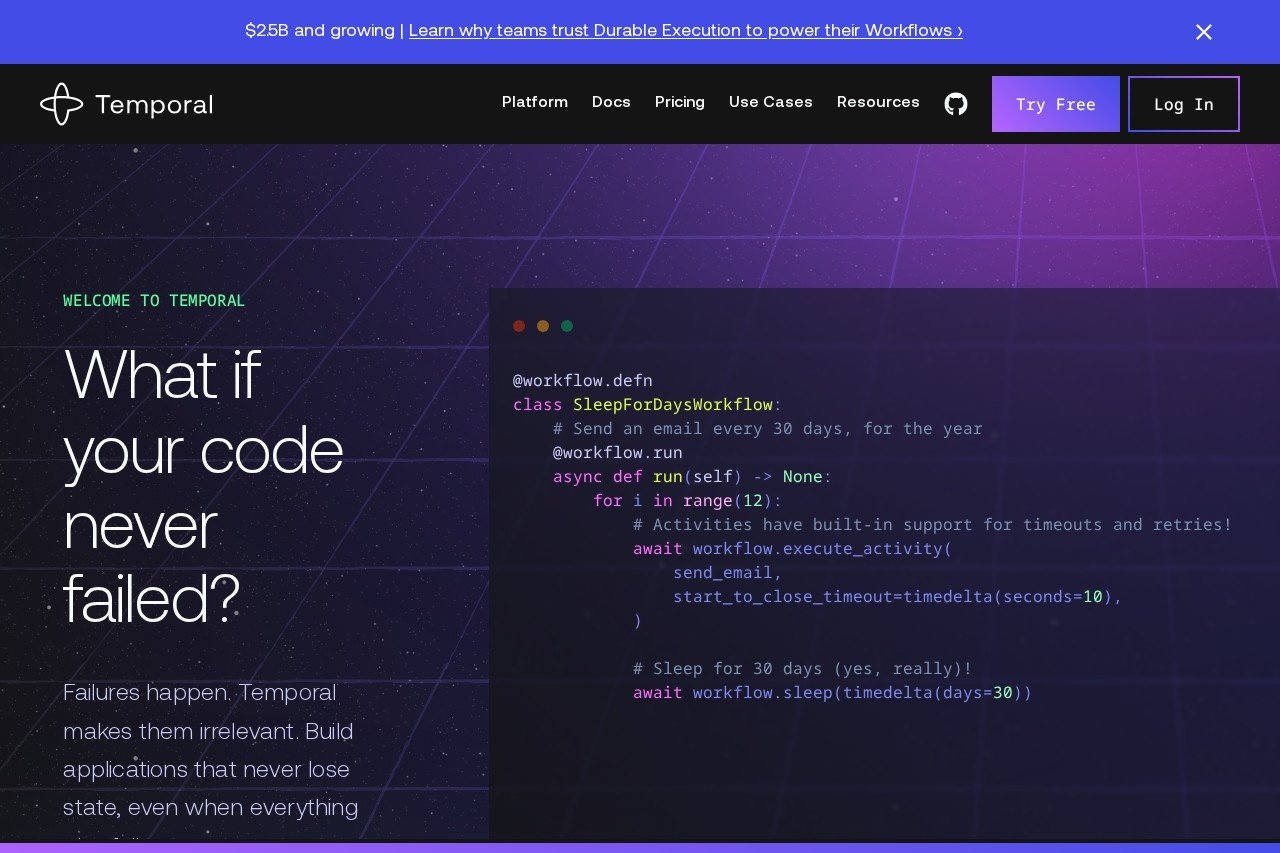Click the Temporal logo icon

[61, 104]
